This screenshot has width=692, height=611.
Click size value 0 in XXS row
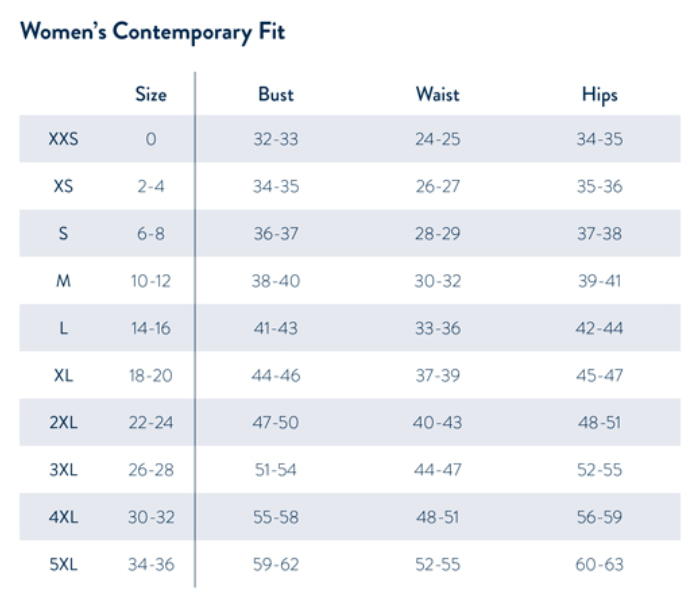[150, 139]
